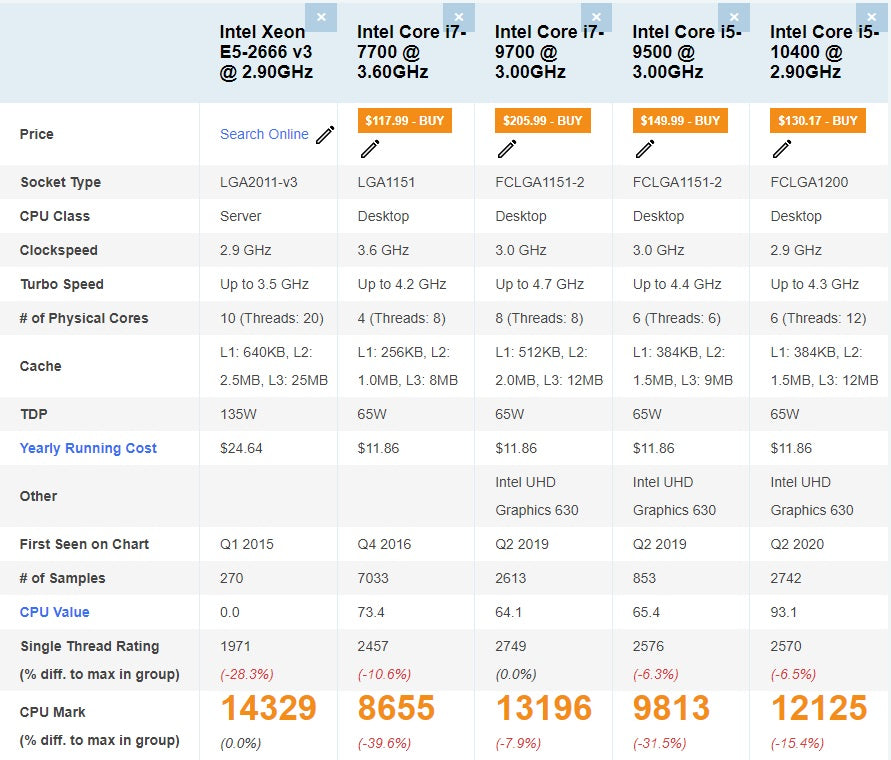Viewport: 891px width, 760px height.
Task: Edit price pencil under $205.99 button
Action: click(507, 149)
